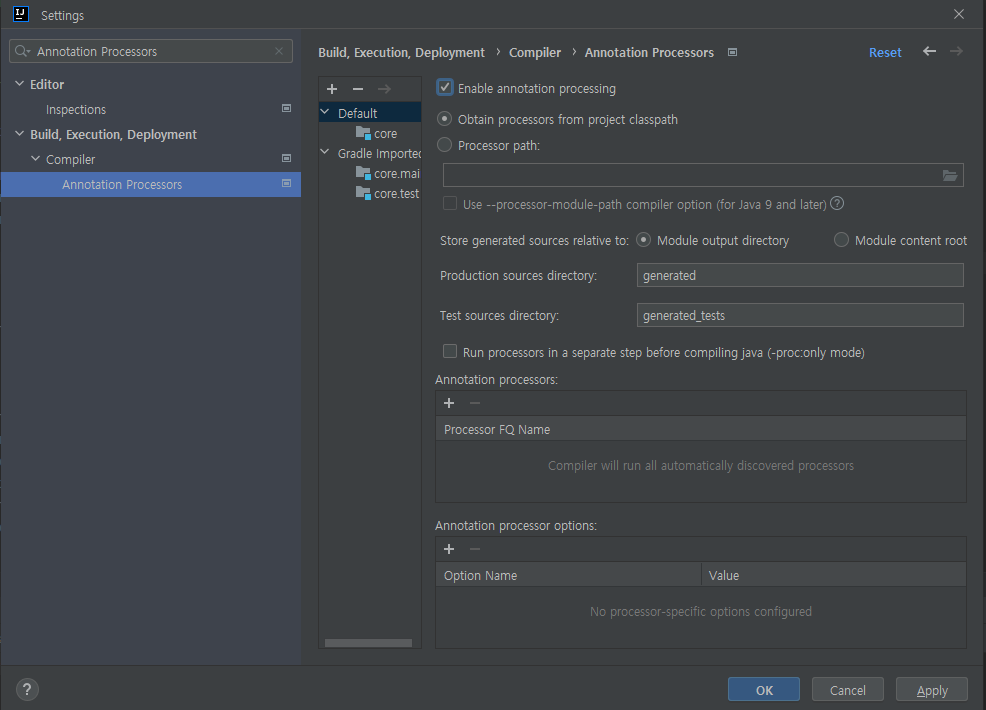This screenshot has height=710, width=986.
Task: Add a processor option with plus icon
Action: click(x=449, y=549)
